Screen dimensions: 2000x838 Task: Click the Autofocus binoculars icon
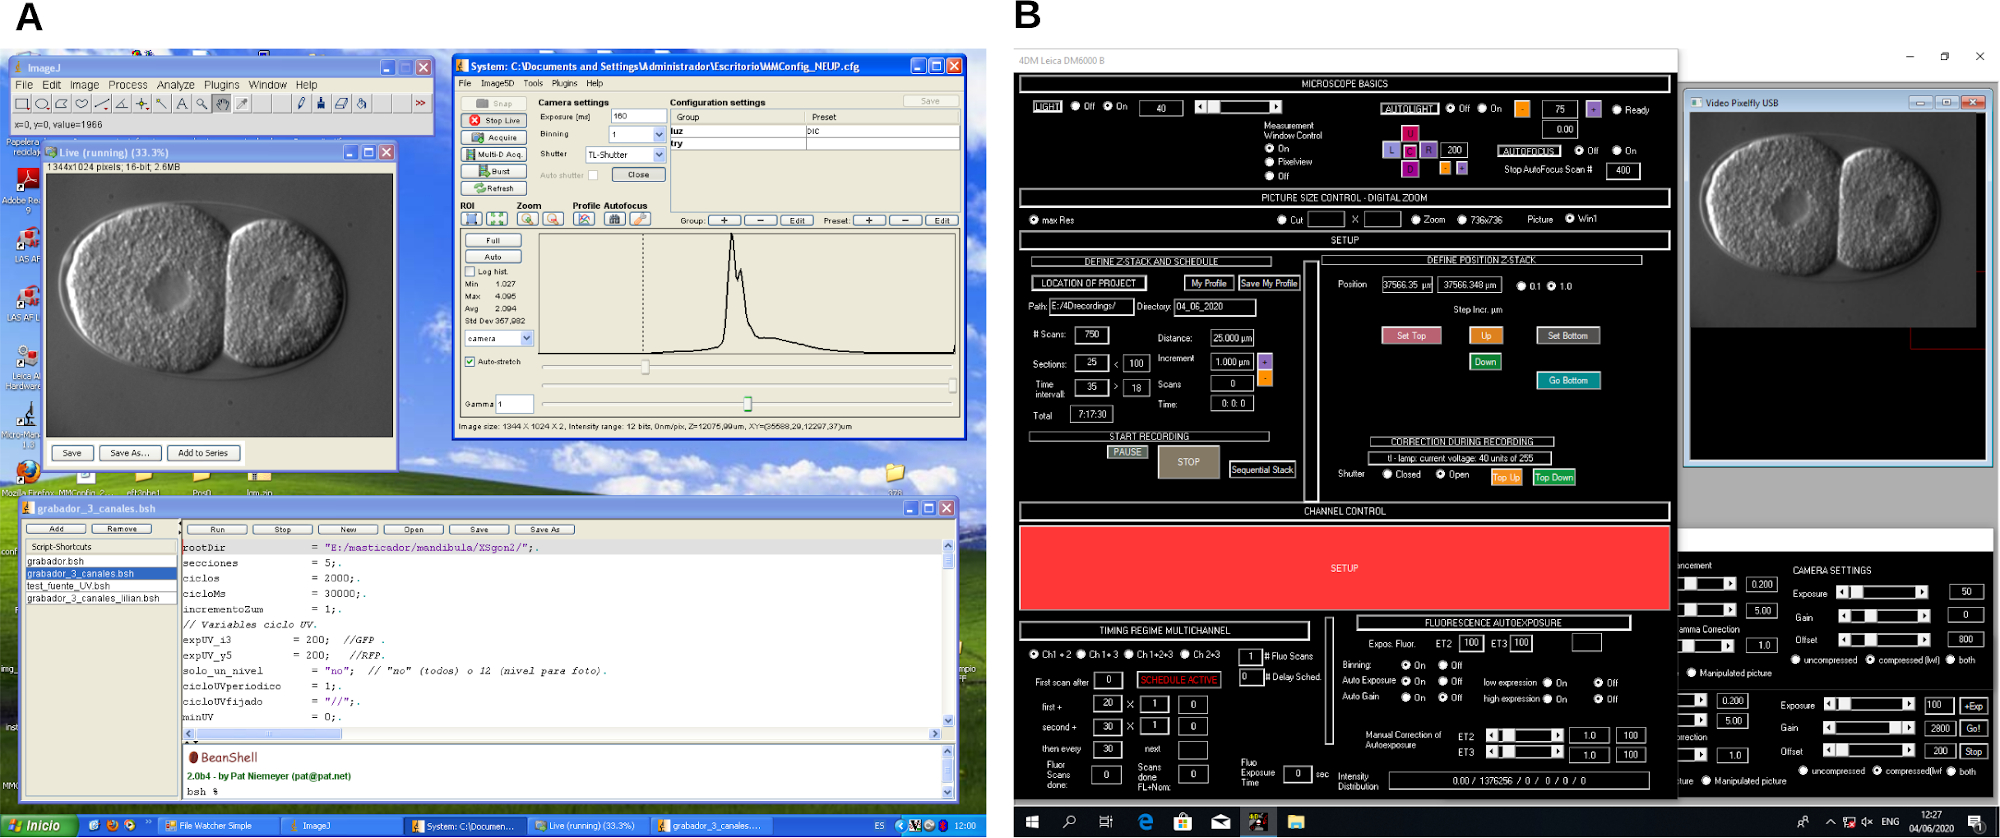click(x=615, y=219)
